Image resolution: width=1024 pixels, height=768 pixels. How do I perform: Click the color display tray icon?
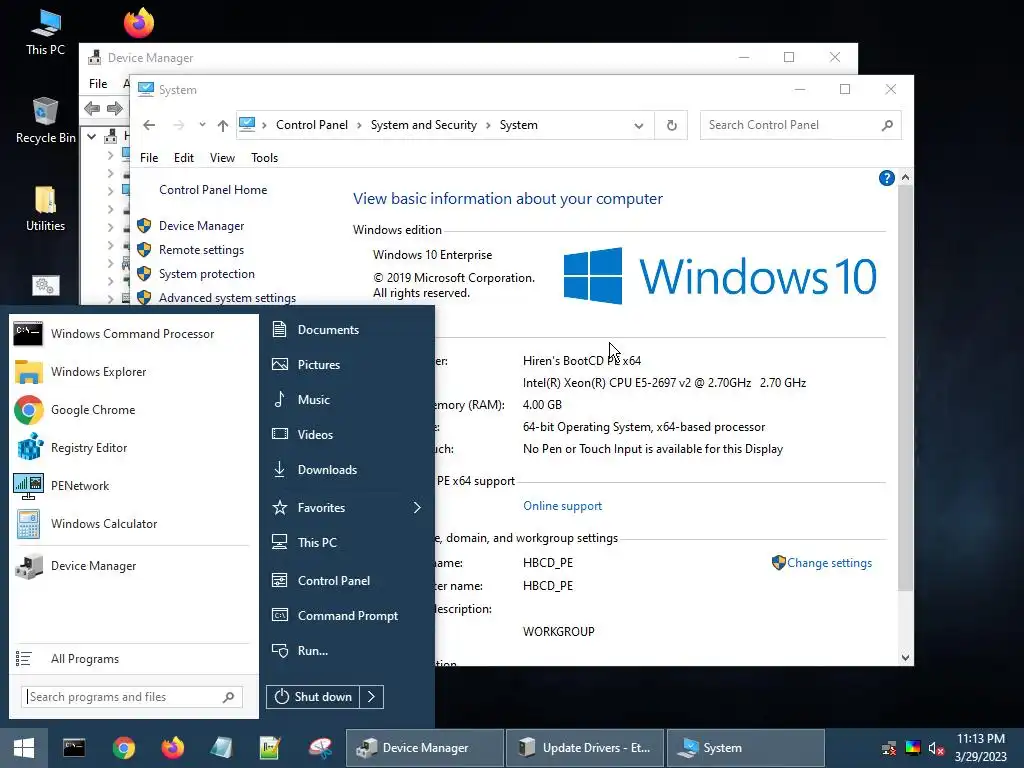coord(912,748)
